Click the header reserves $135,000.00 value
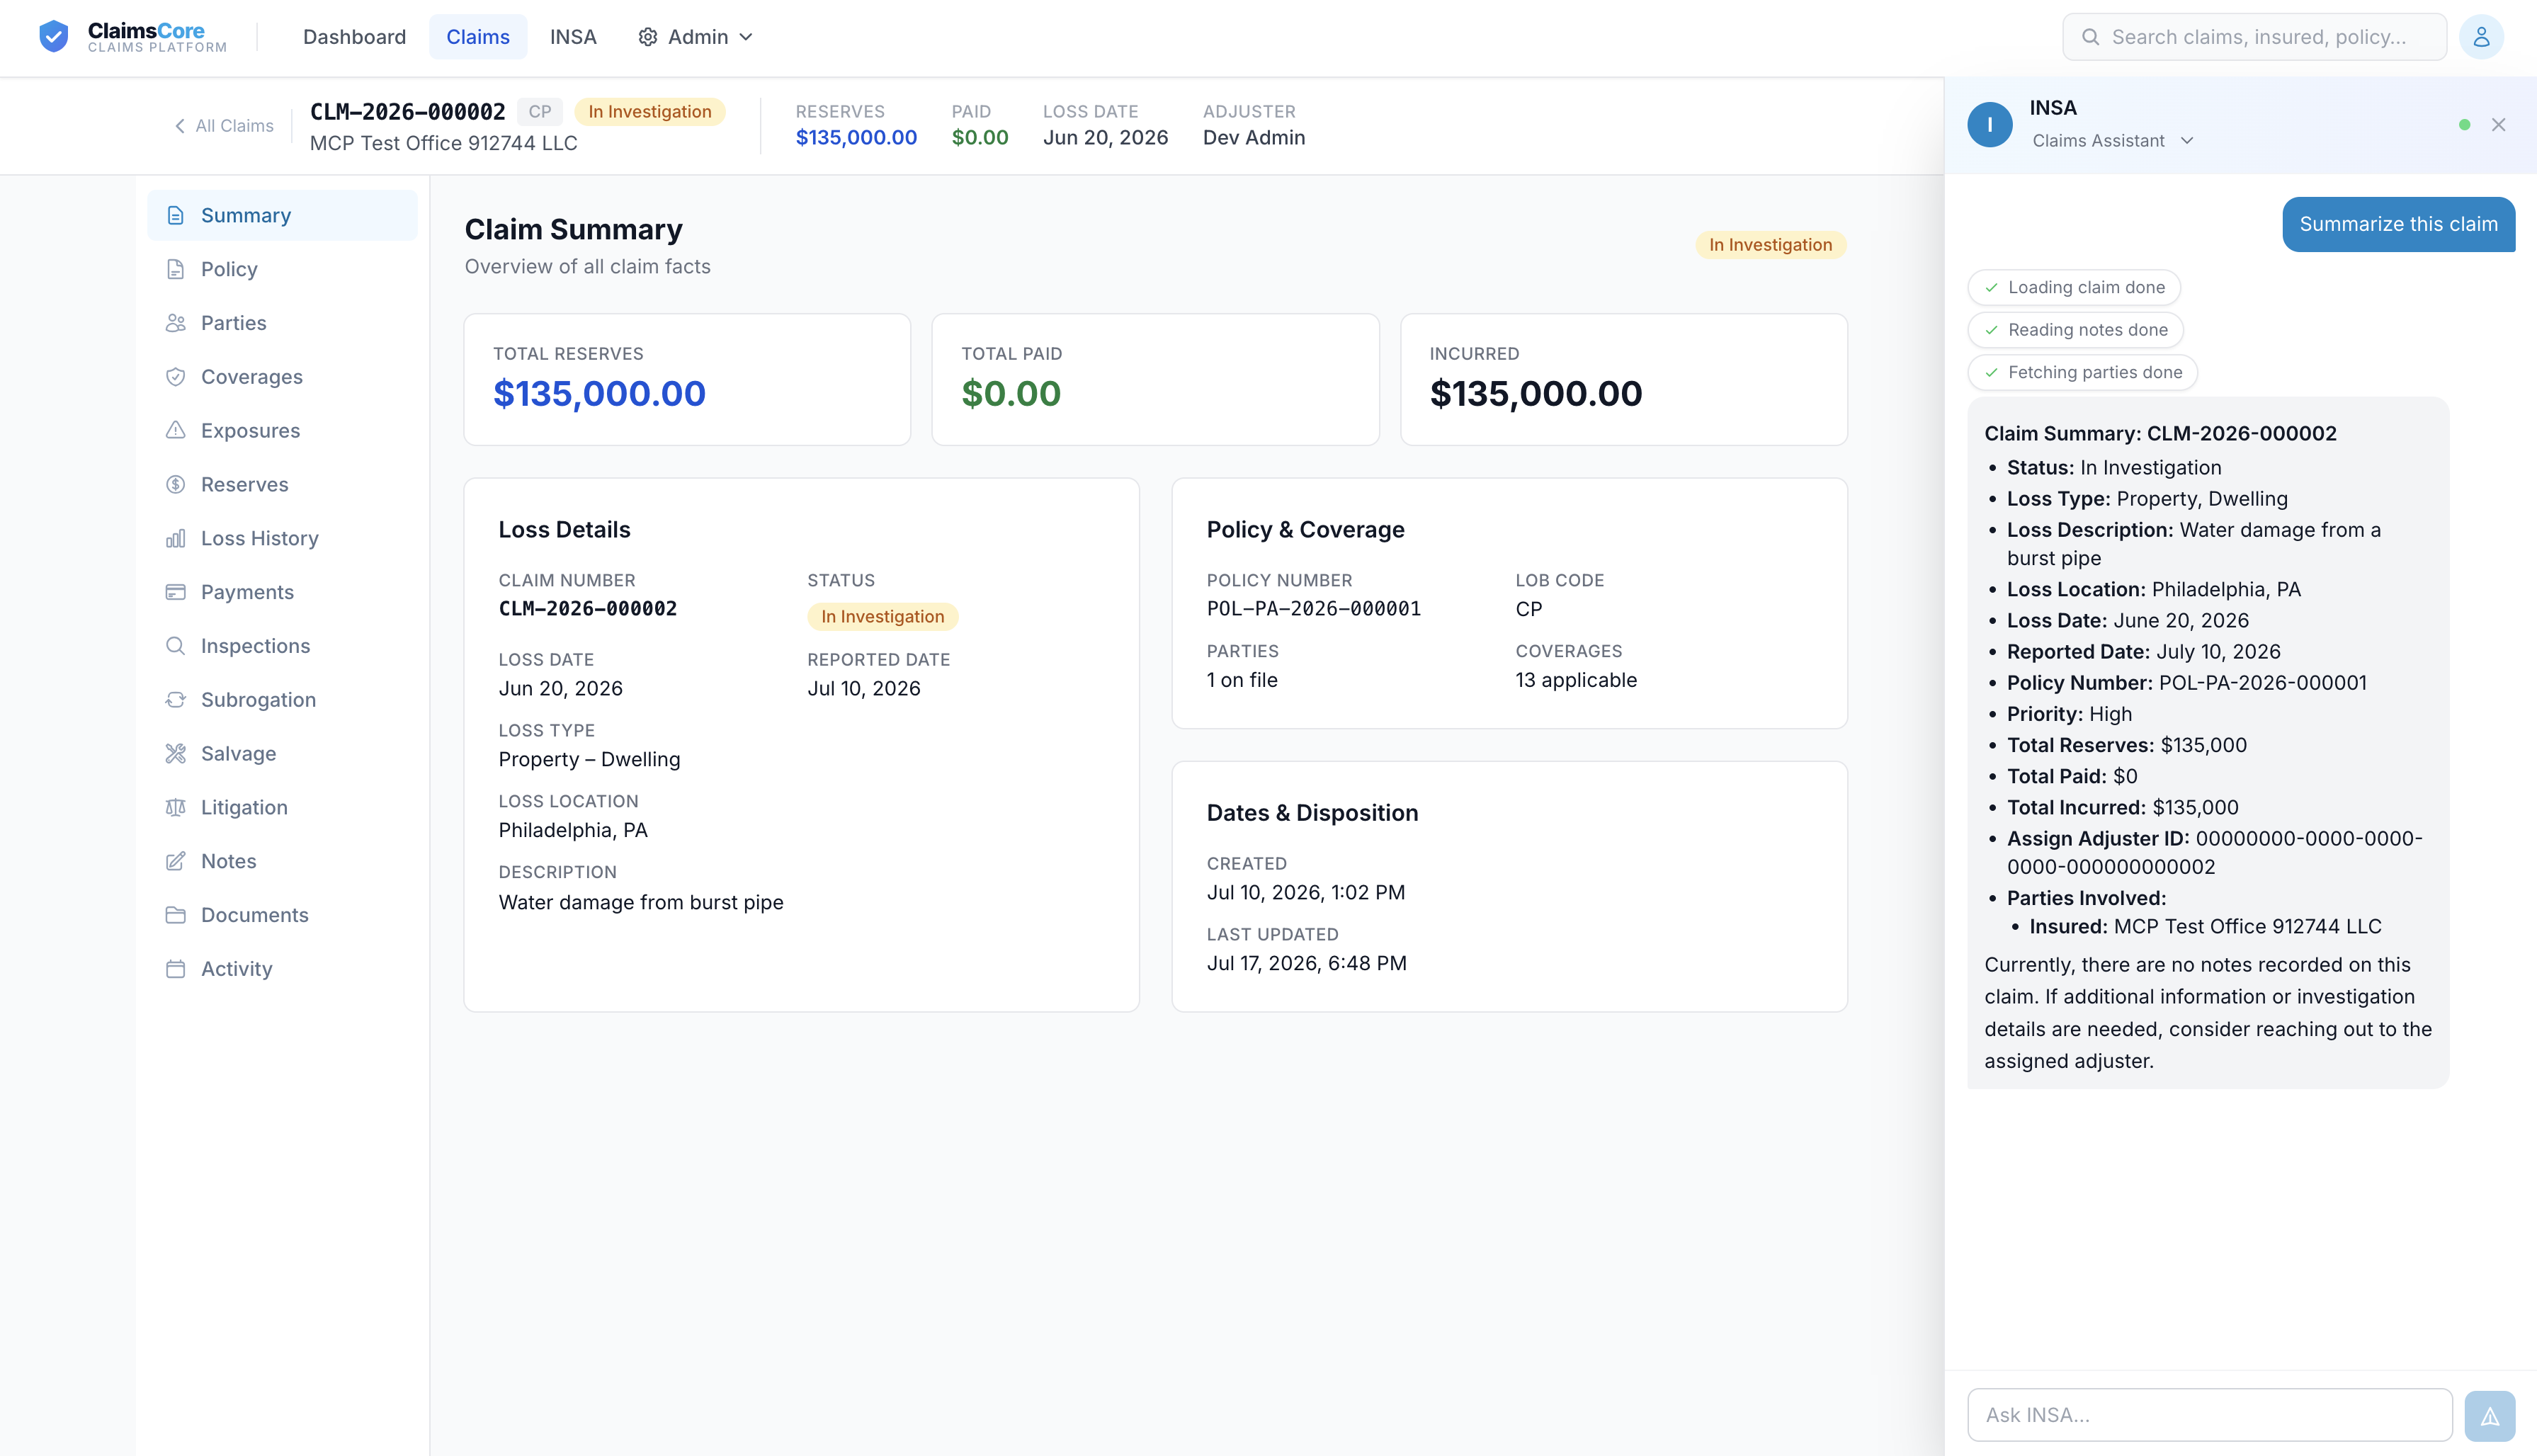The image size is (2537, 1456). pos(856,138)
